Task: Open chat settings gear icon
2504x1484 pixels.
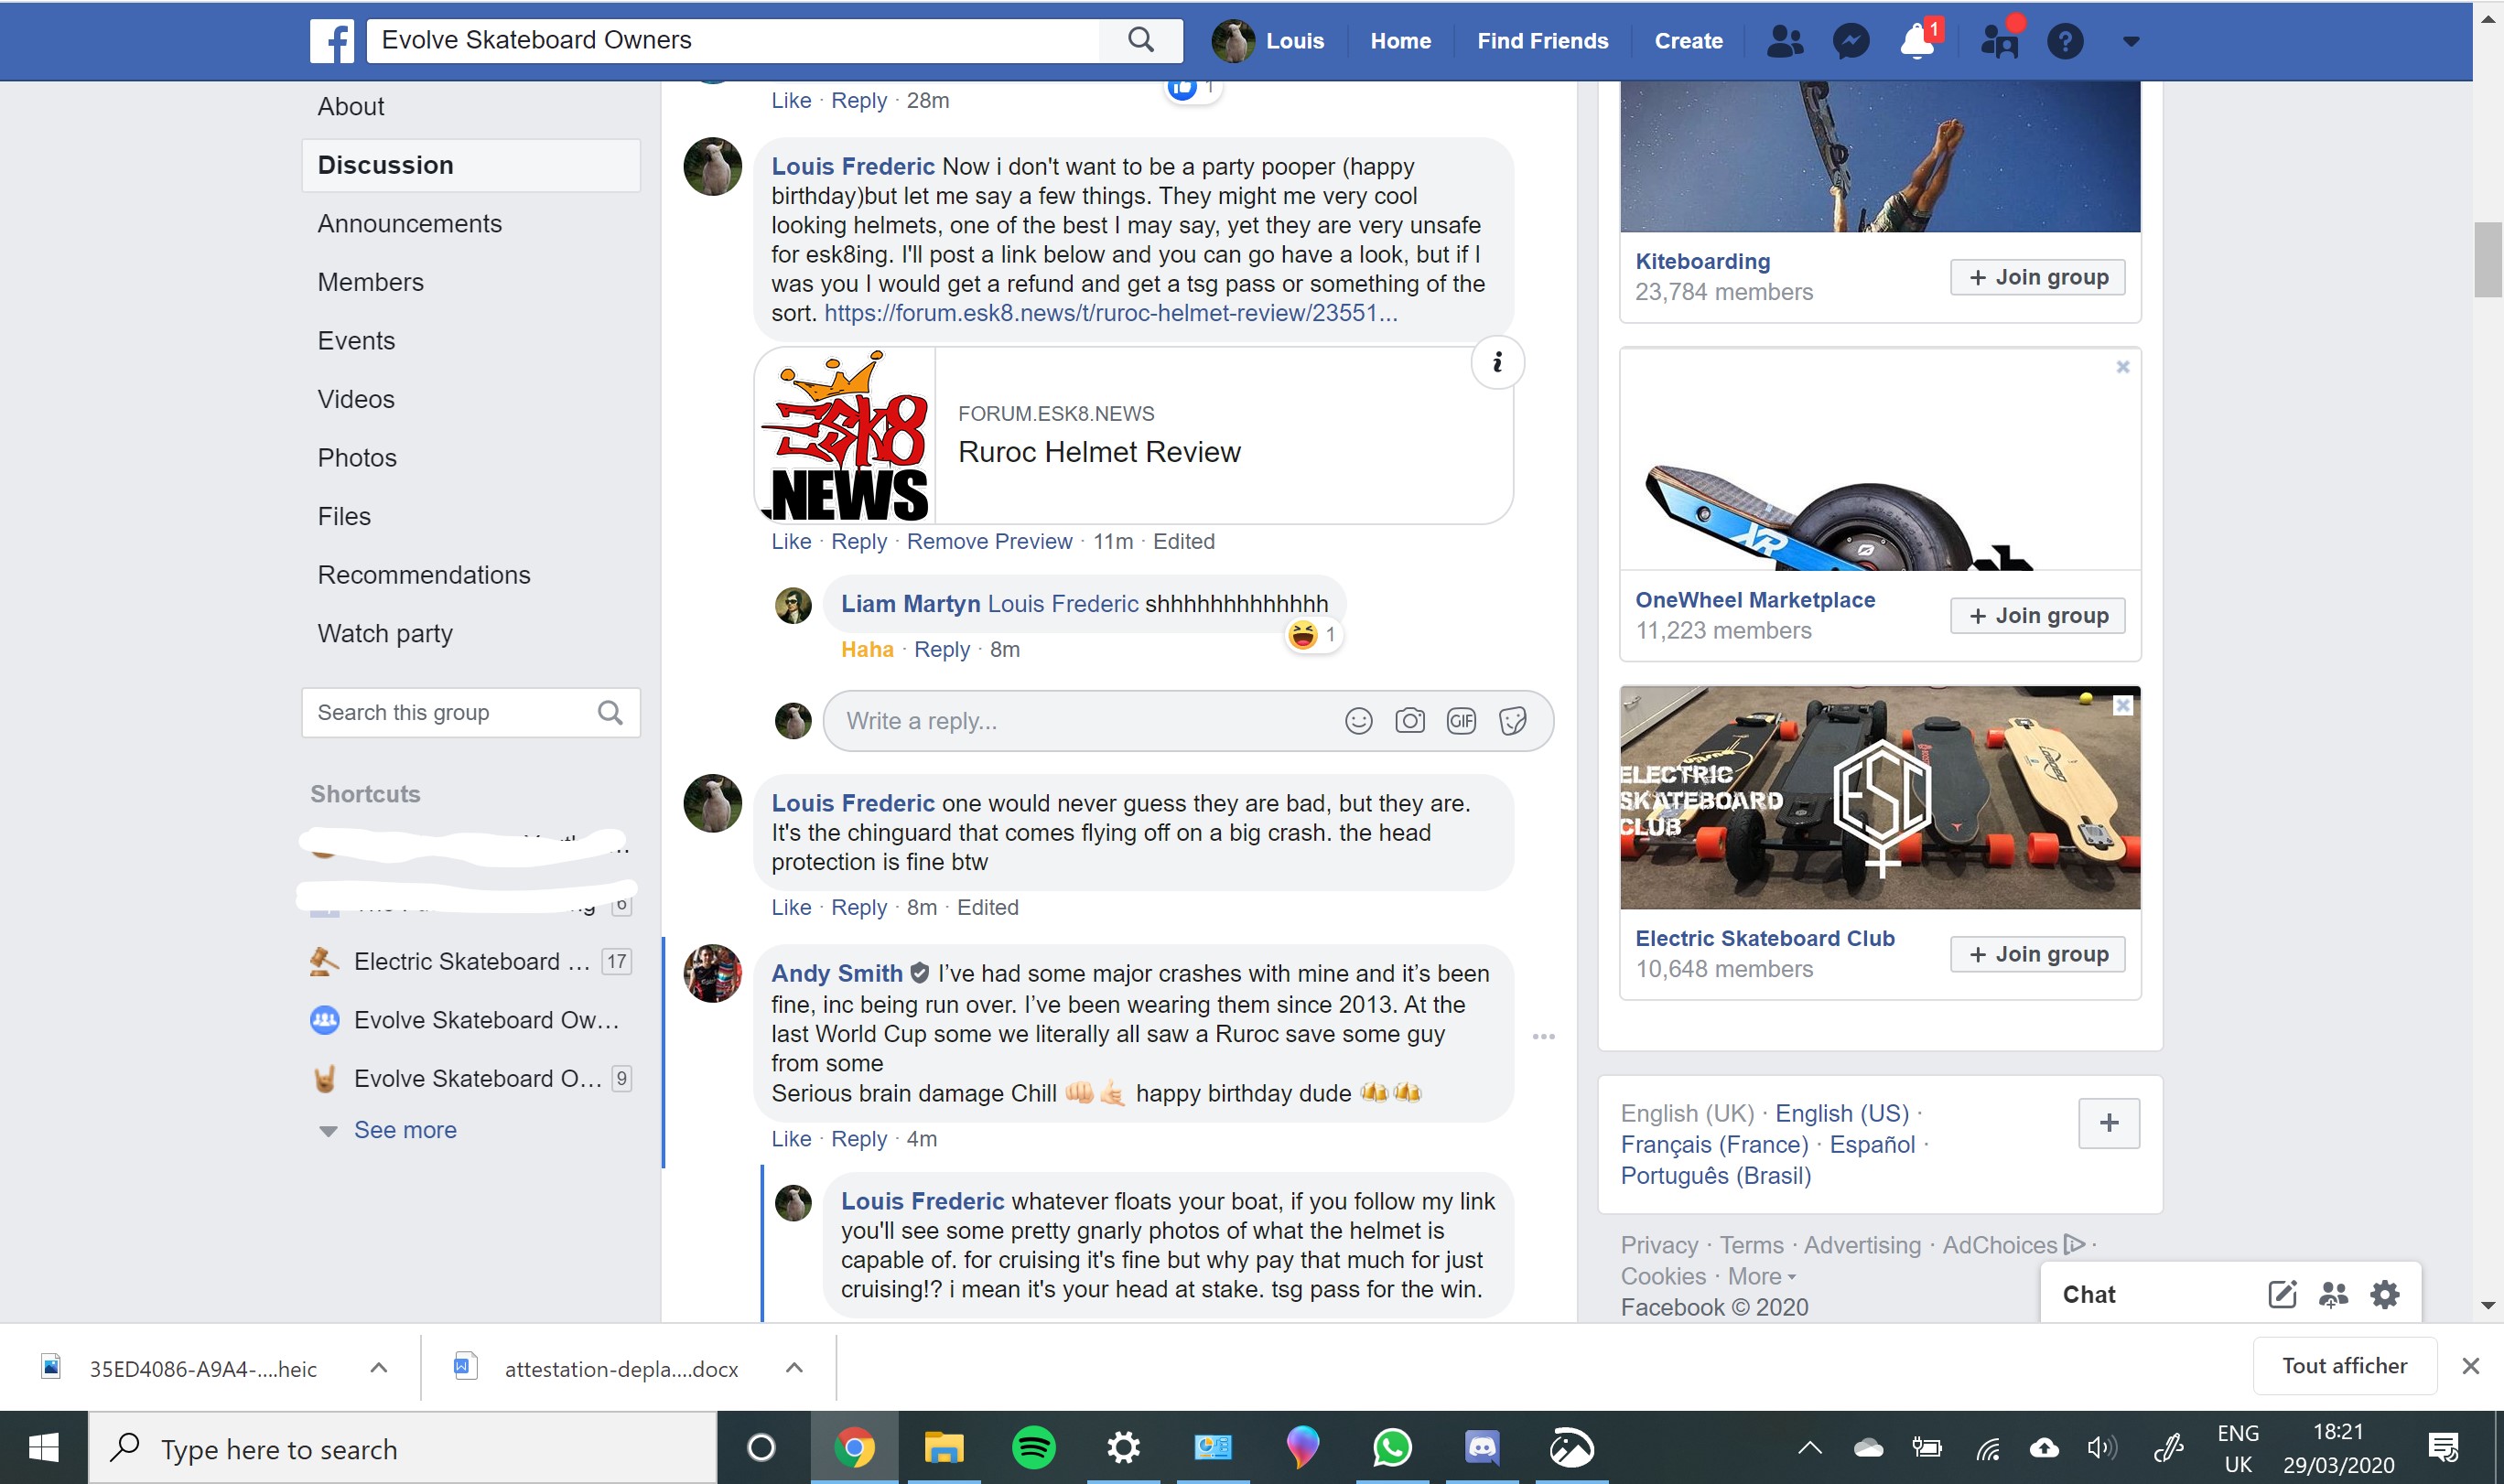Action: click(2385, 1295)
